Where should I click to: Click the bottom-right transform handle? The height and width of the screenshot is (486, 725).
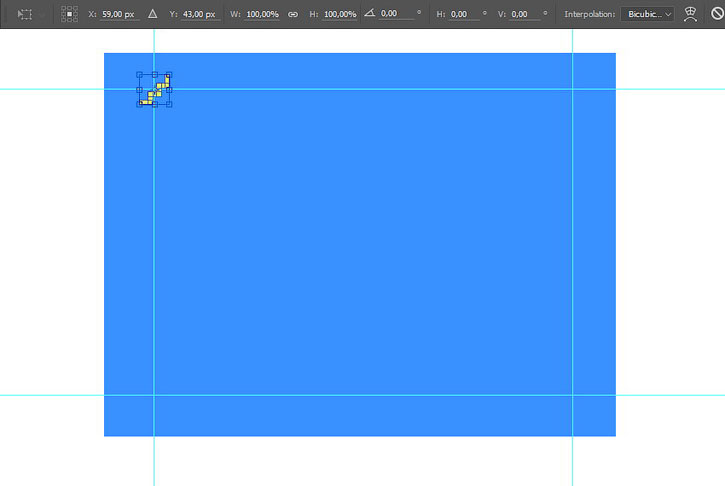point(169,105)
